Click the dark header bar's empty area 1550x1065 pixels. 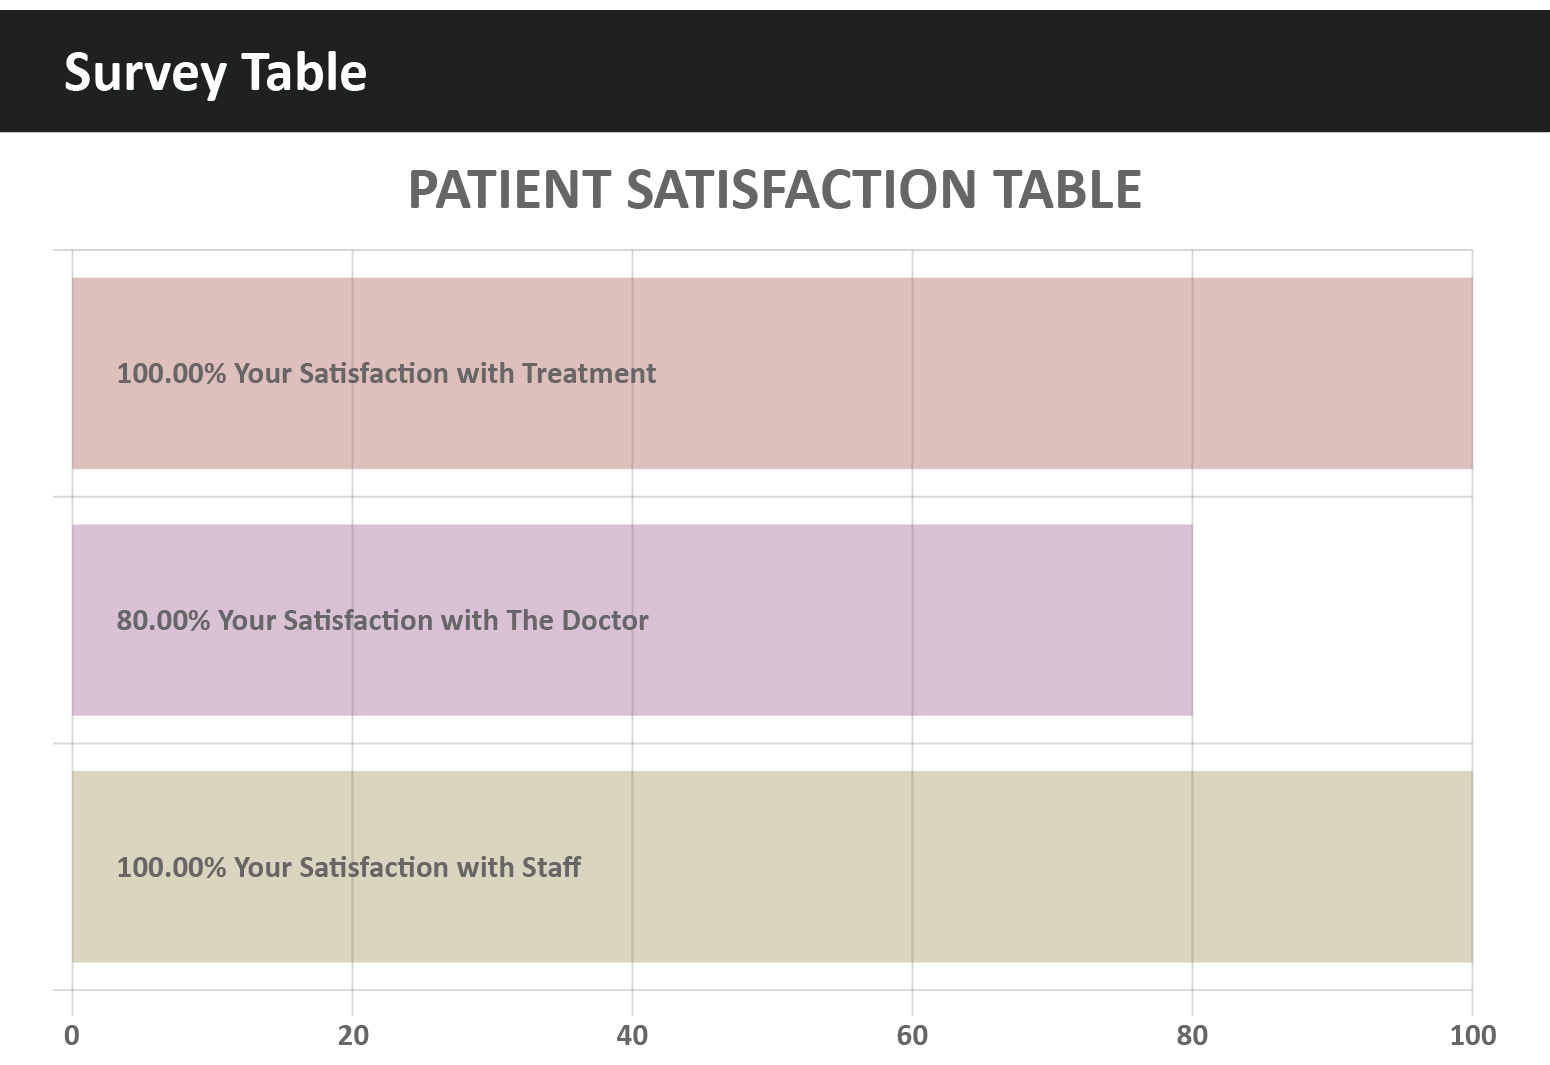pyautogui.click(x=950, y=72)
